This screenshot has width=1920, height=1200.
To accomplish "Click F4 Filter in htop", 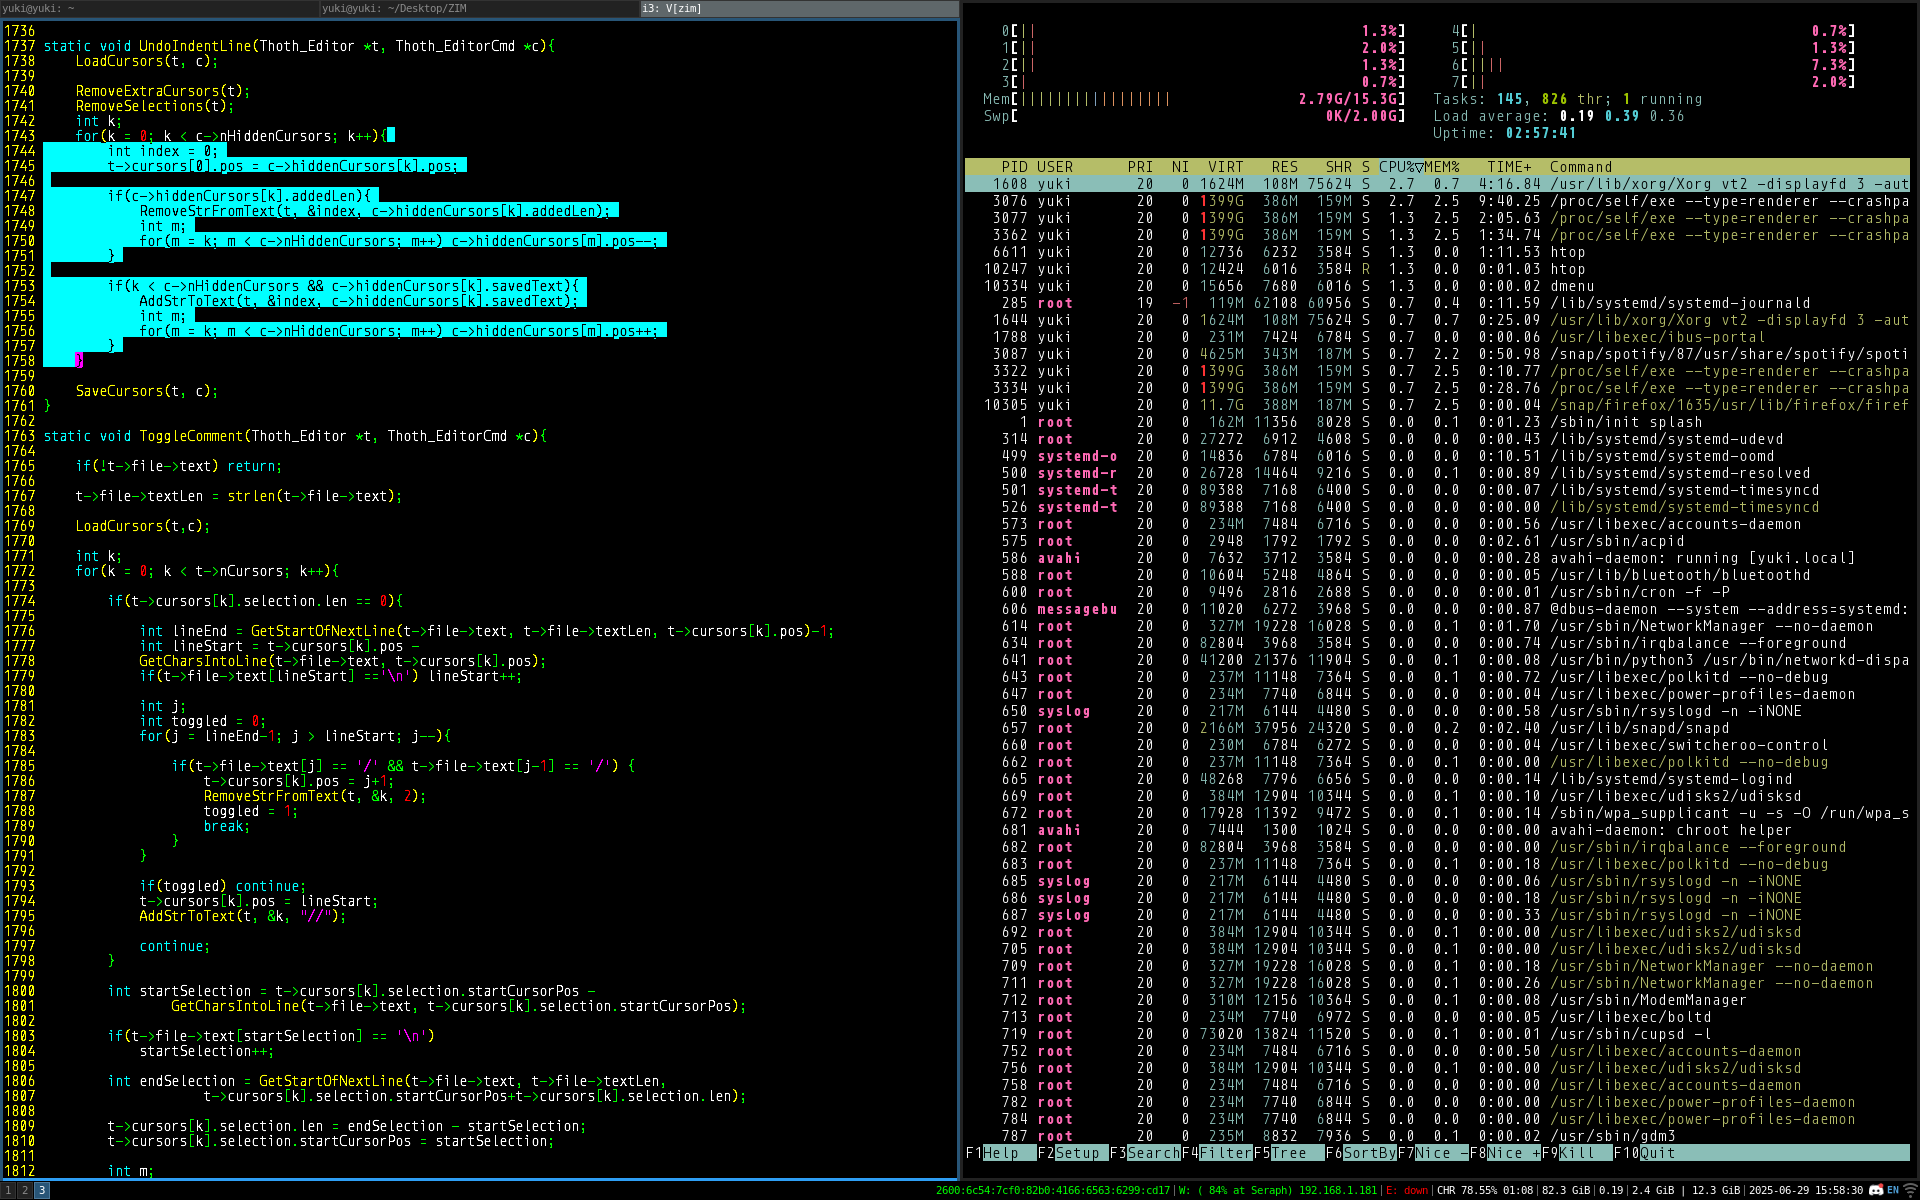I will tap(1217, 1153).
